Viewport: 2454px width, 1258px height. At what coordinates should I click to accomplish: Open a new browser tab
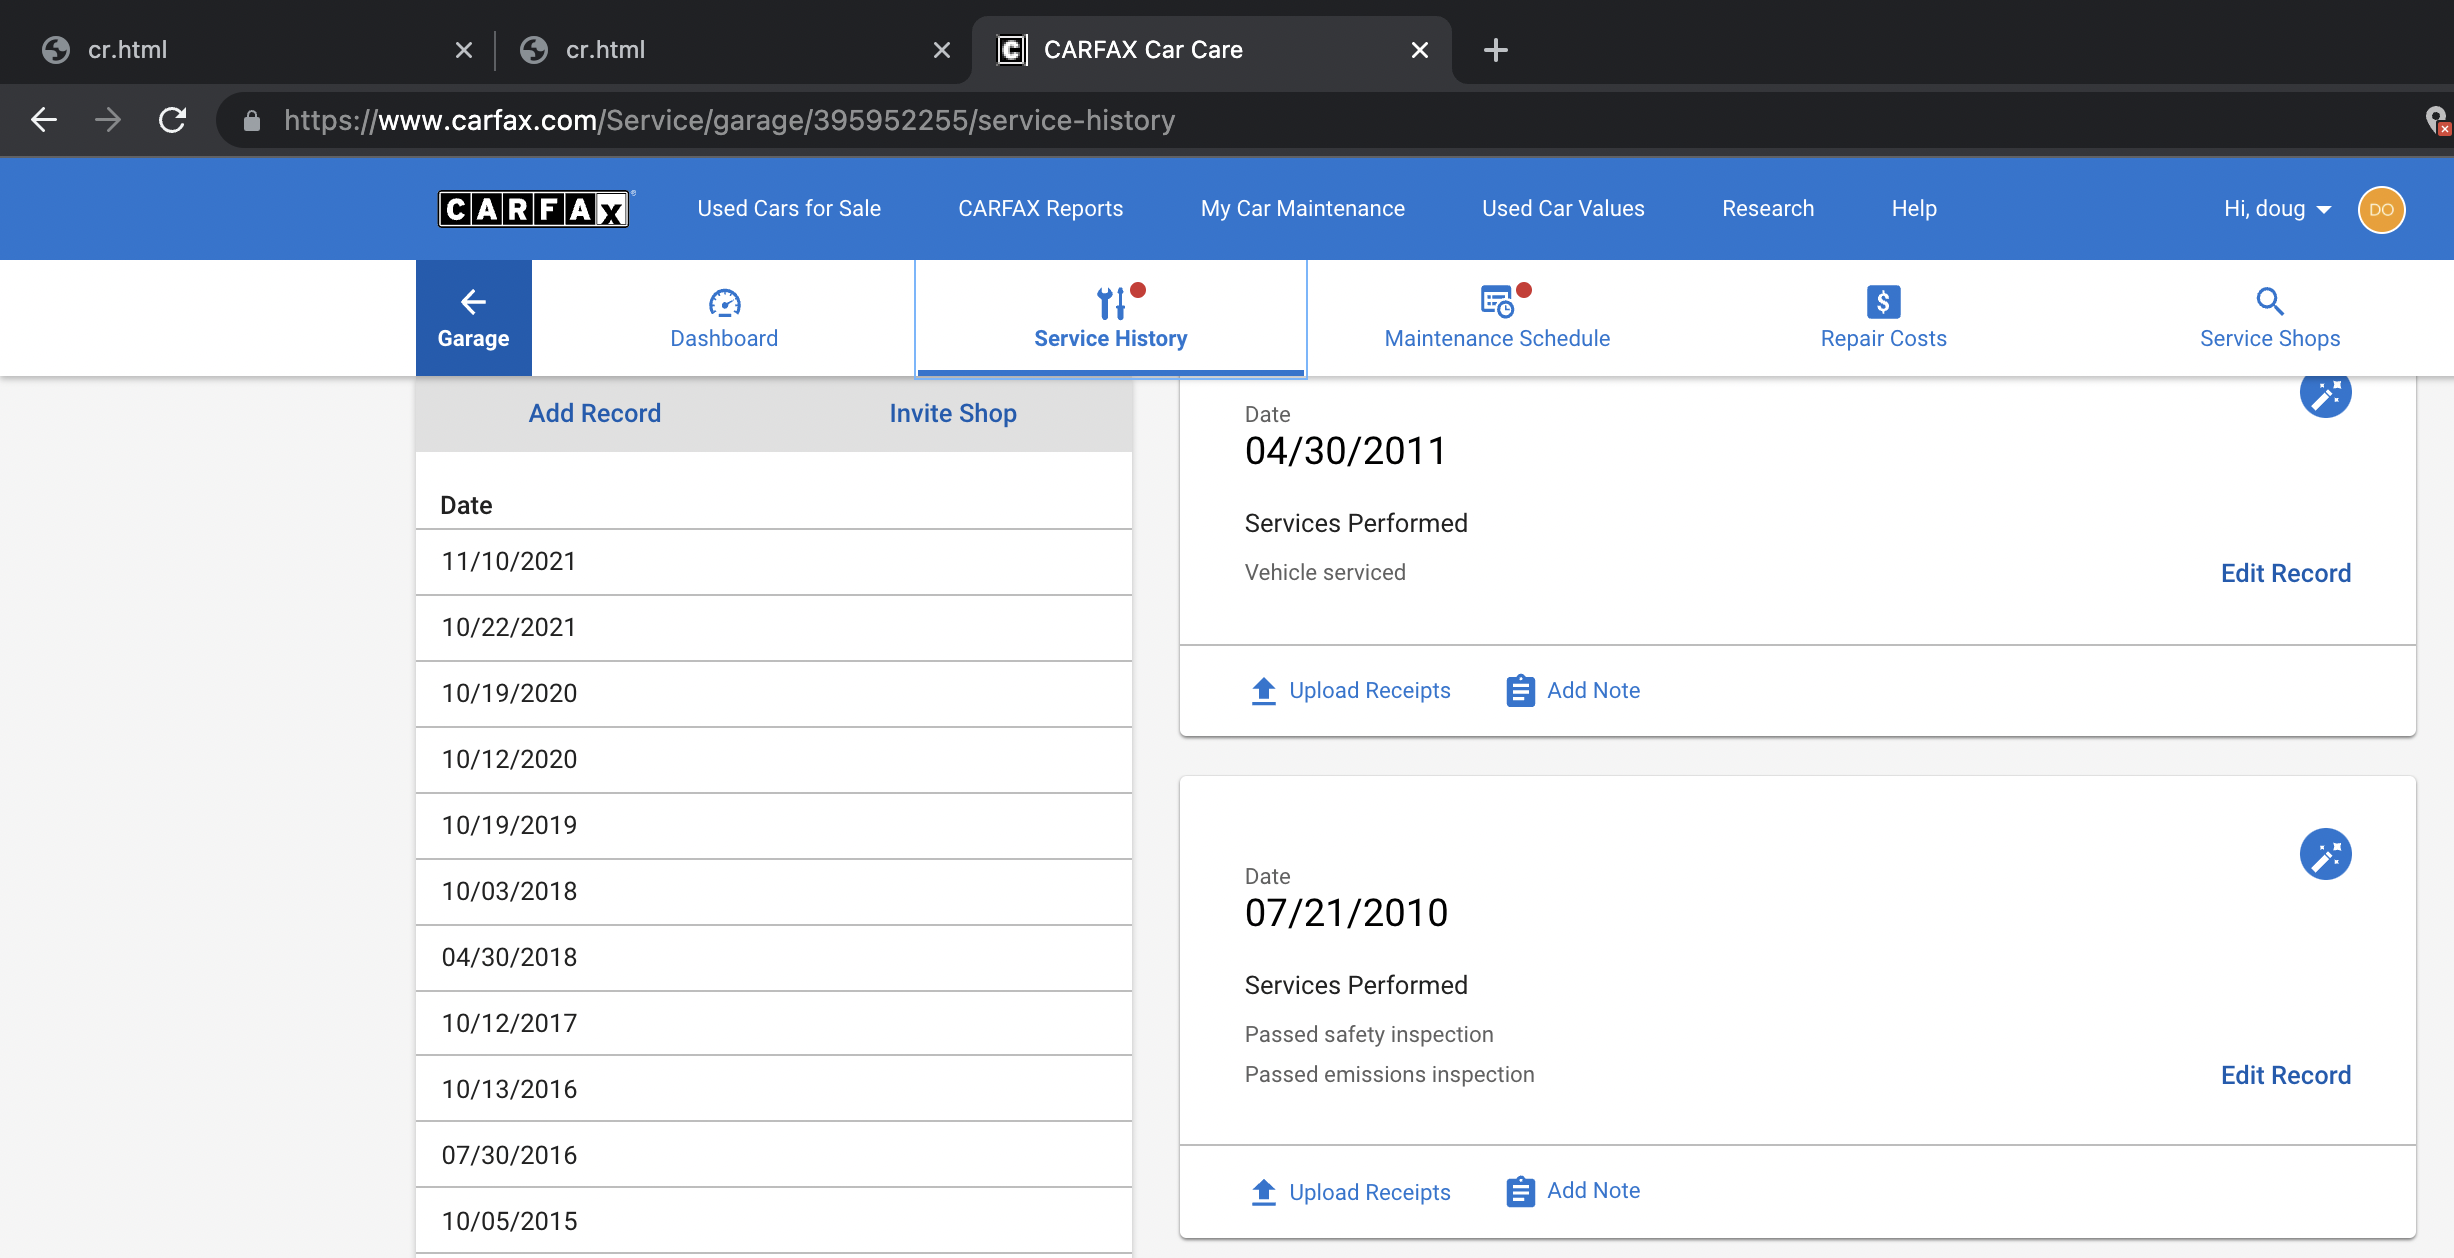[x=1495, y=50]
